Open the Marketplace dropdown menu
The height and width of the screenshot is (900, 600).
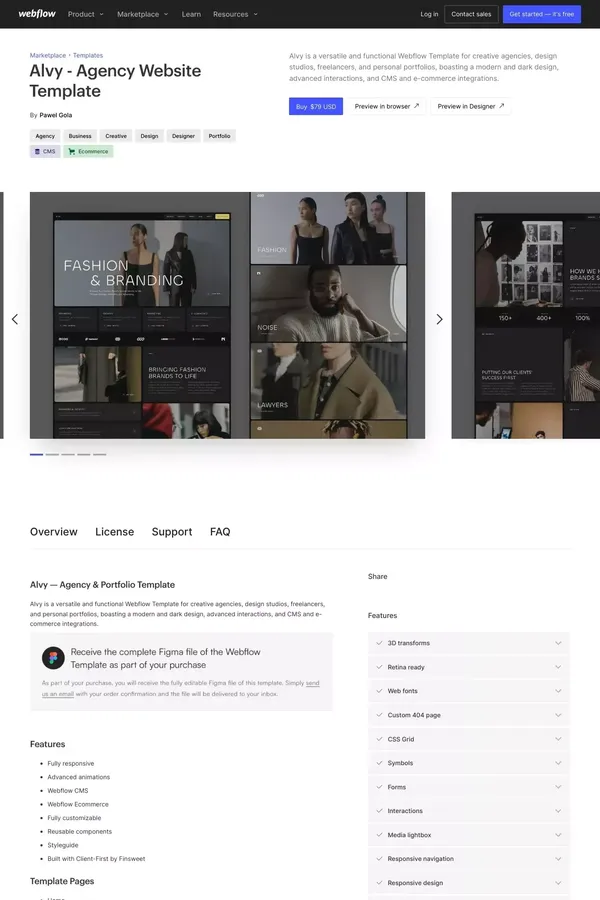[142, 14]
